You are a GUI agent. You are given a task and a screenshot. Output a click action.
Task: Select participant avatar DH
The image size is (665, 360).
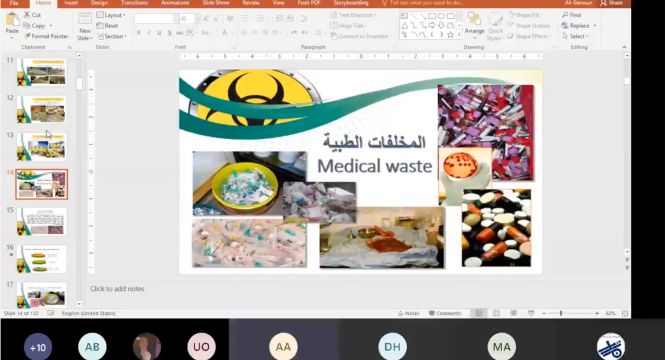[x=392, y=347]
